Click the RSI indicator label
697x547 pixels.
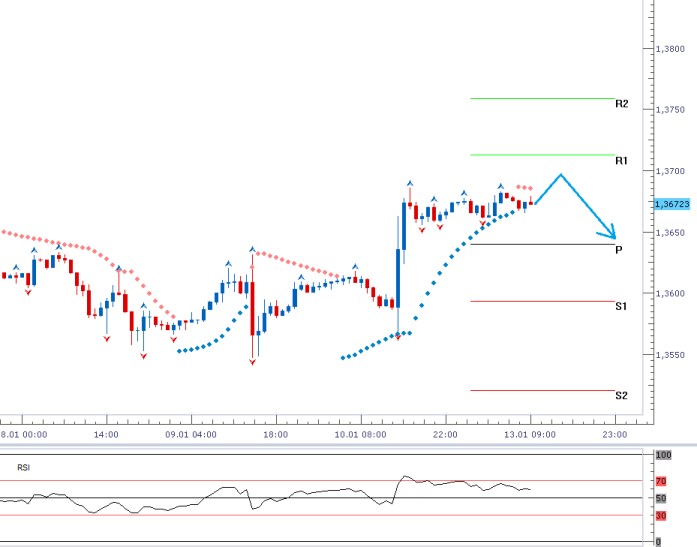click(x=24, y=467)
